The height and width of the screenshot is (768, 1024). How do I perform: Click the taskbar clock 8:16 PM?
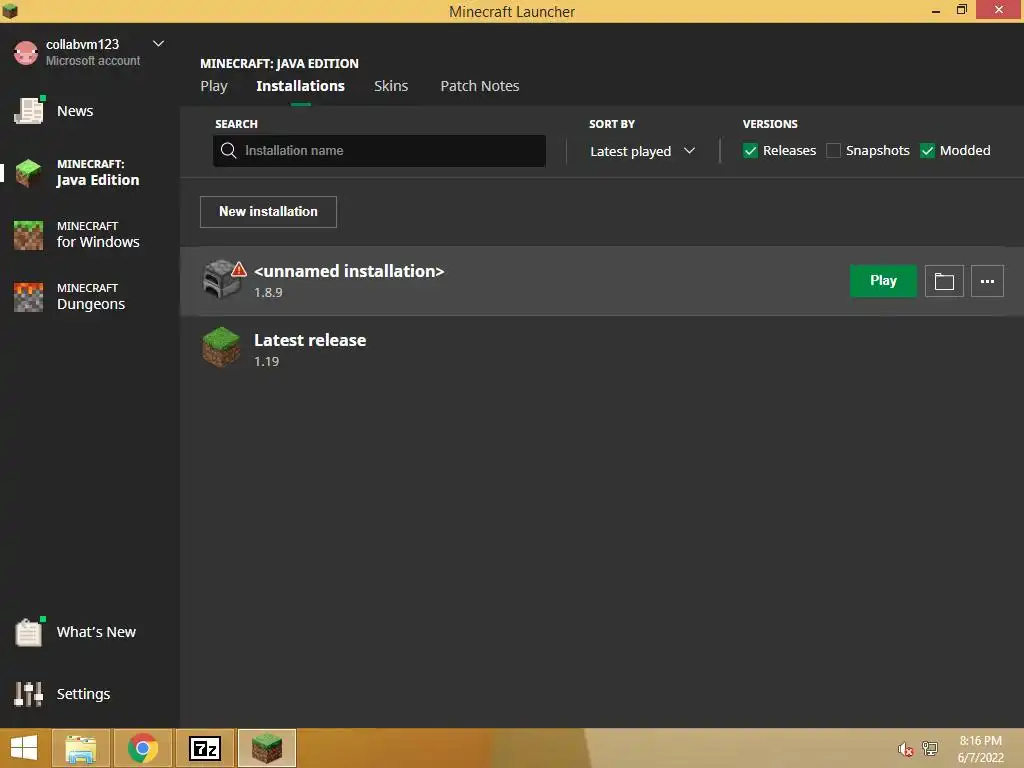pyautogui.click(x=980, y=741)
